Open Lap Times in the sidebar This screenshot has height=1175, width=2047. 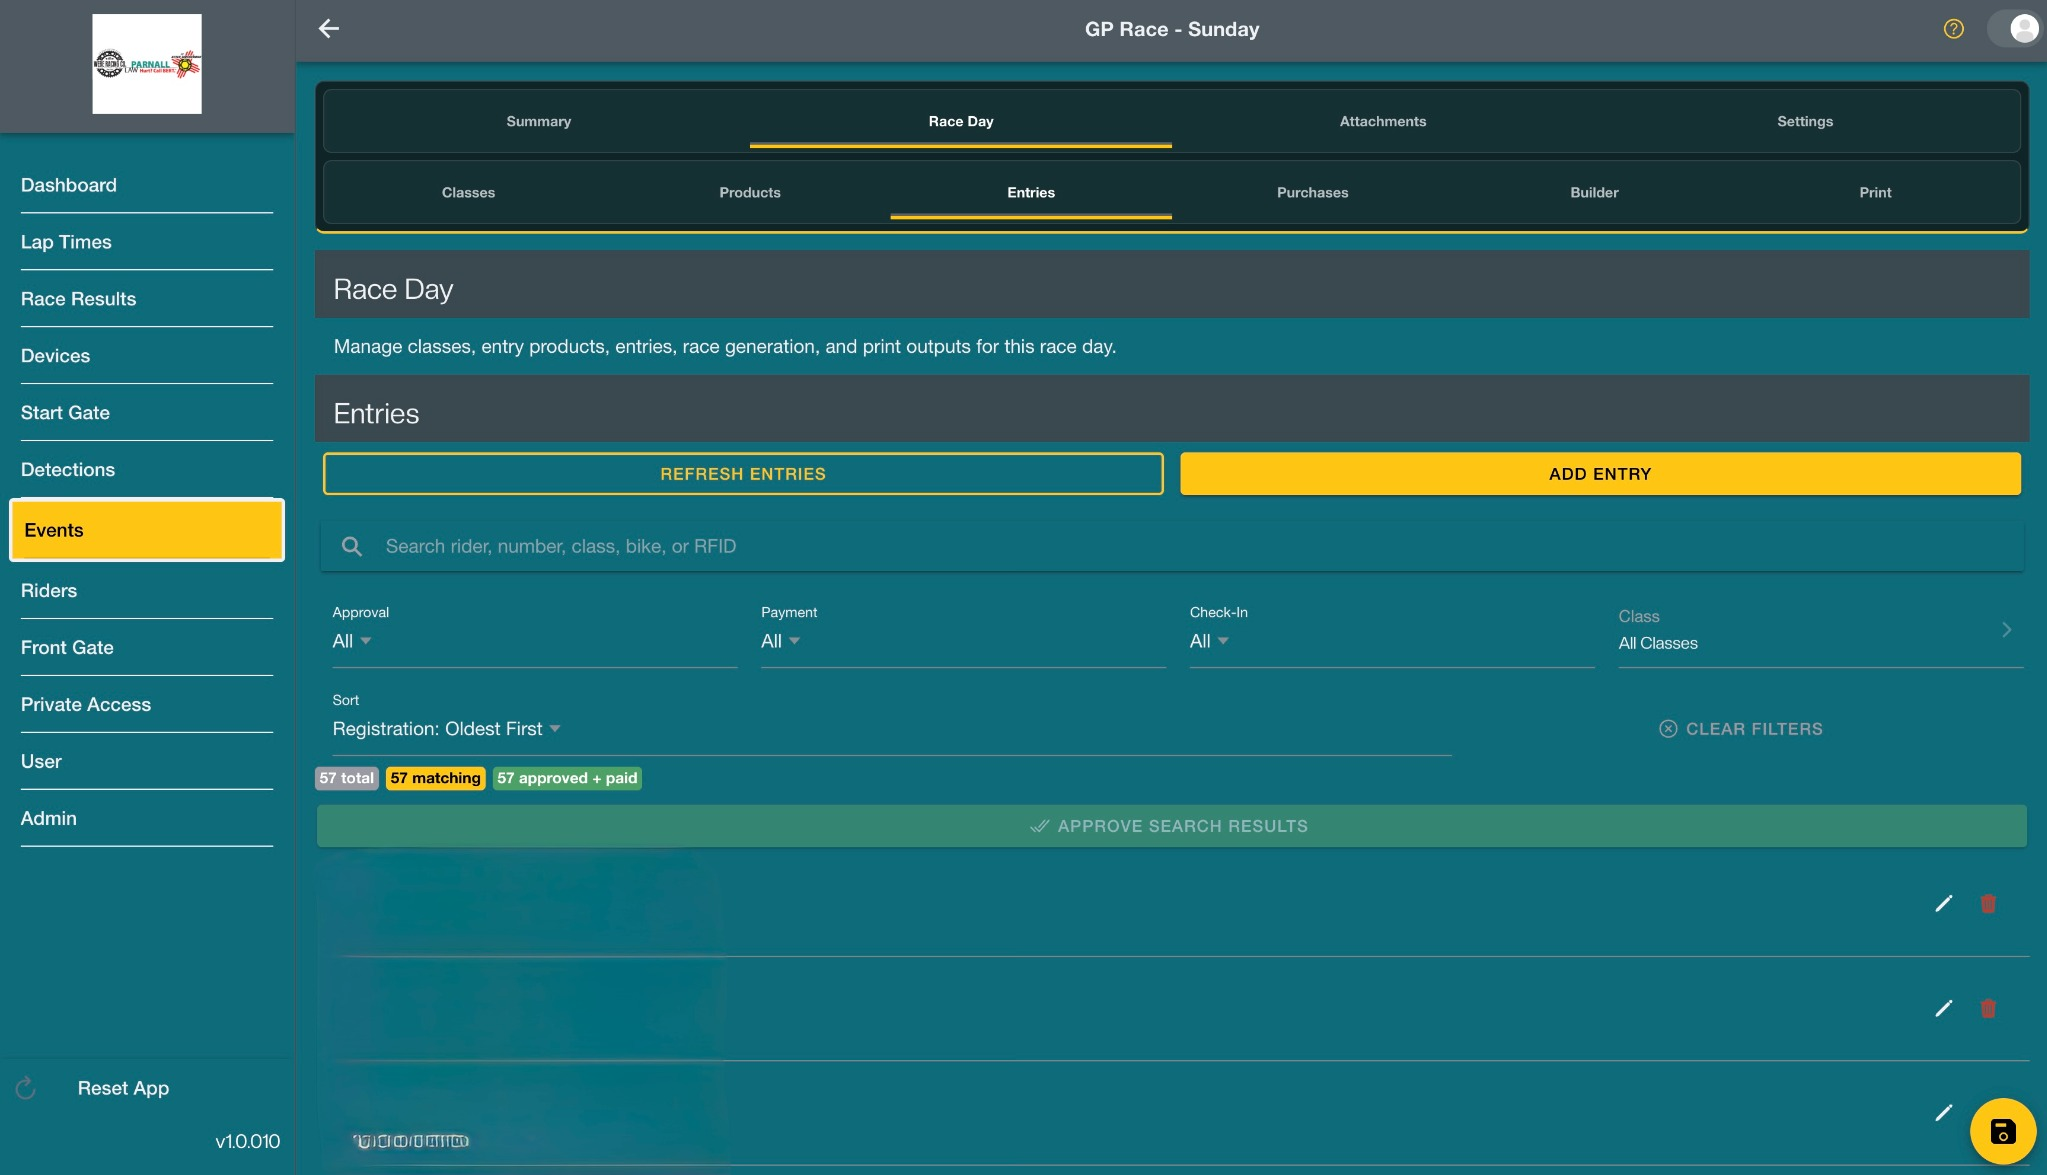pos(147,242)
